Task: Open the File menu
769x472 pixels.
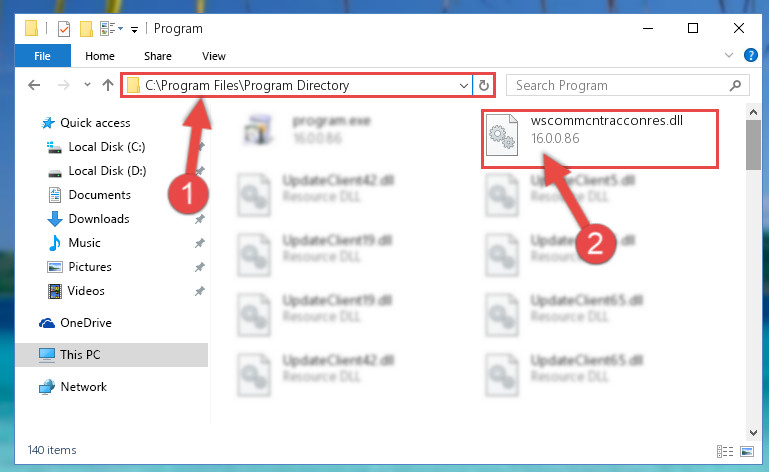Action: click(43, 56)
